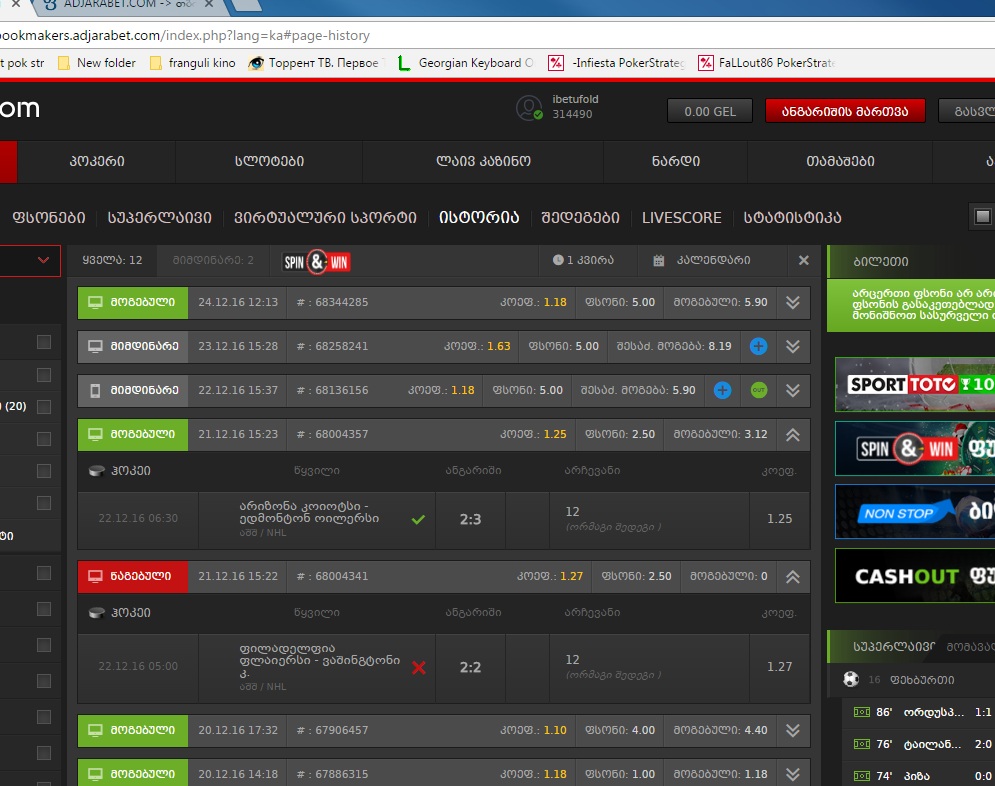Expand pending bet 68258241 details

pos(793,346)
